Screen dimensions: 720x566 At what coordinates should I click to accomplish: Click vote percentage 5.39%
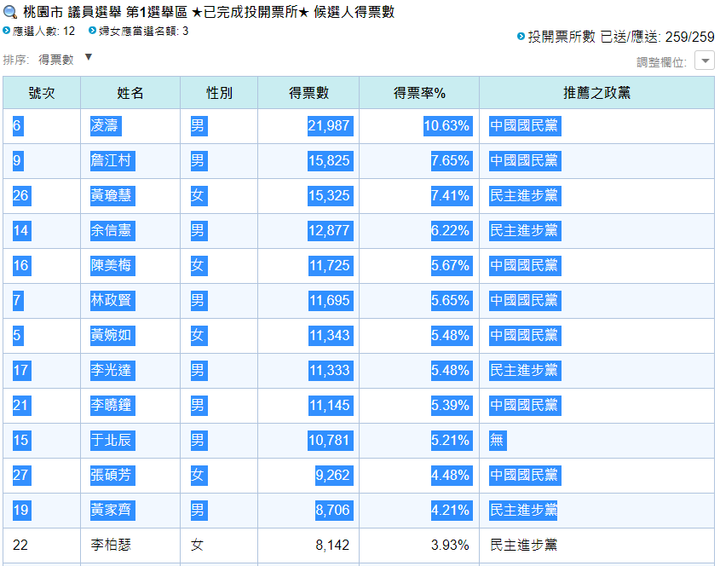tap(452, 405)
